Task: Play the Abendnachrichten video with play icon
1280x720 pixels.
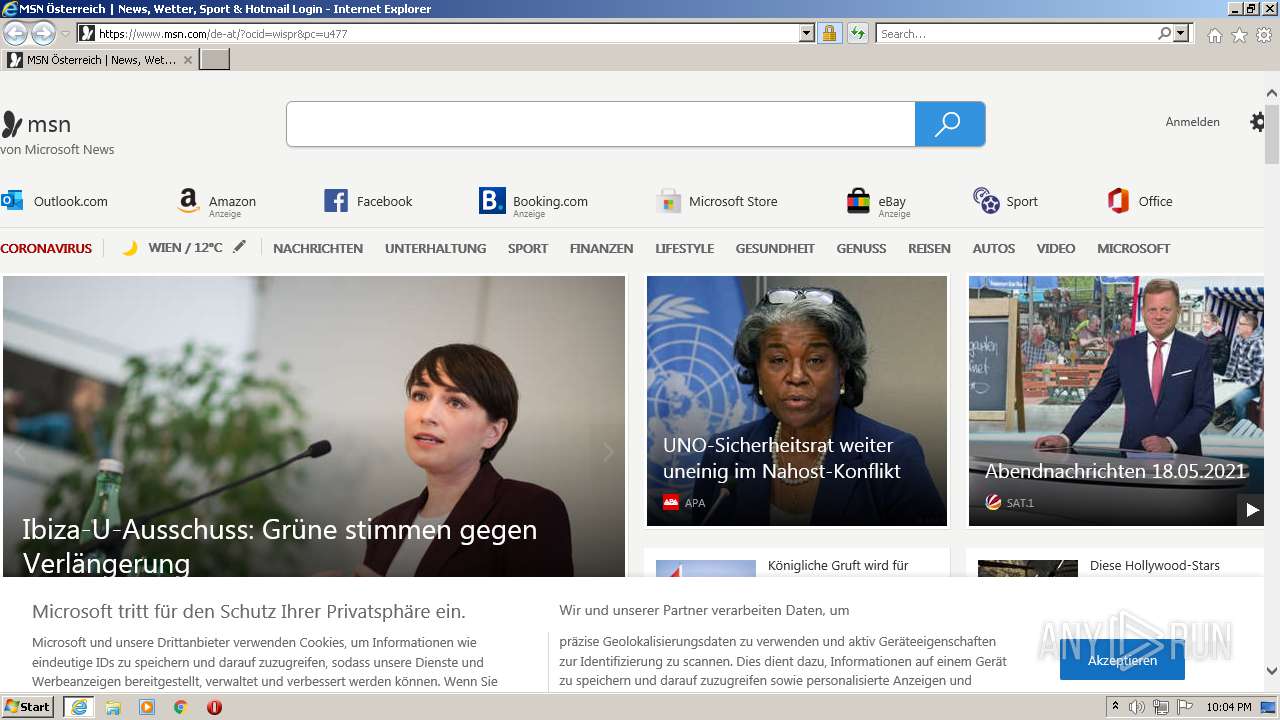Action: [x=1252, y=510]
